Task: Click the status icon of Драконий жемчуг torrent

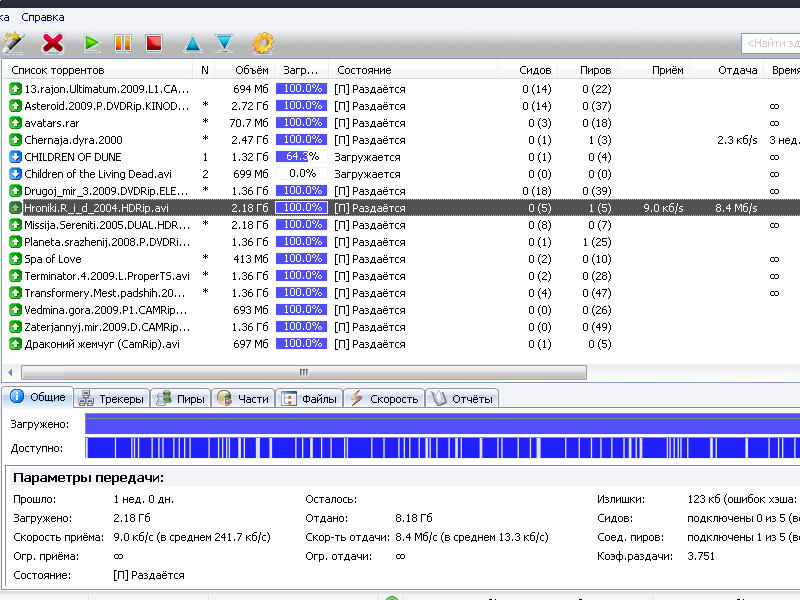Action: point(15,344)
